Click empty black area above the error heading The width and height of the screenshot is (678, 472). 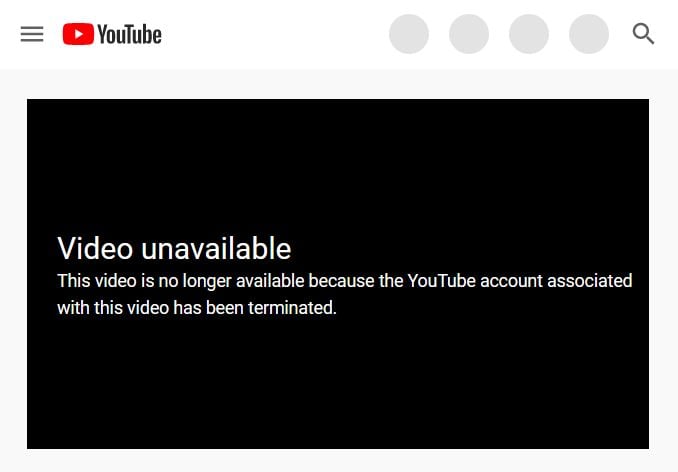tap(338, 164)
